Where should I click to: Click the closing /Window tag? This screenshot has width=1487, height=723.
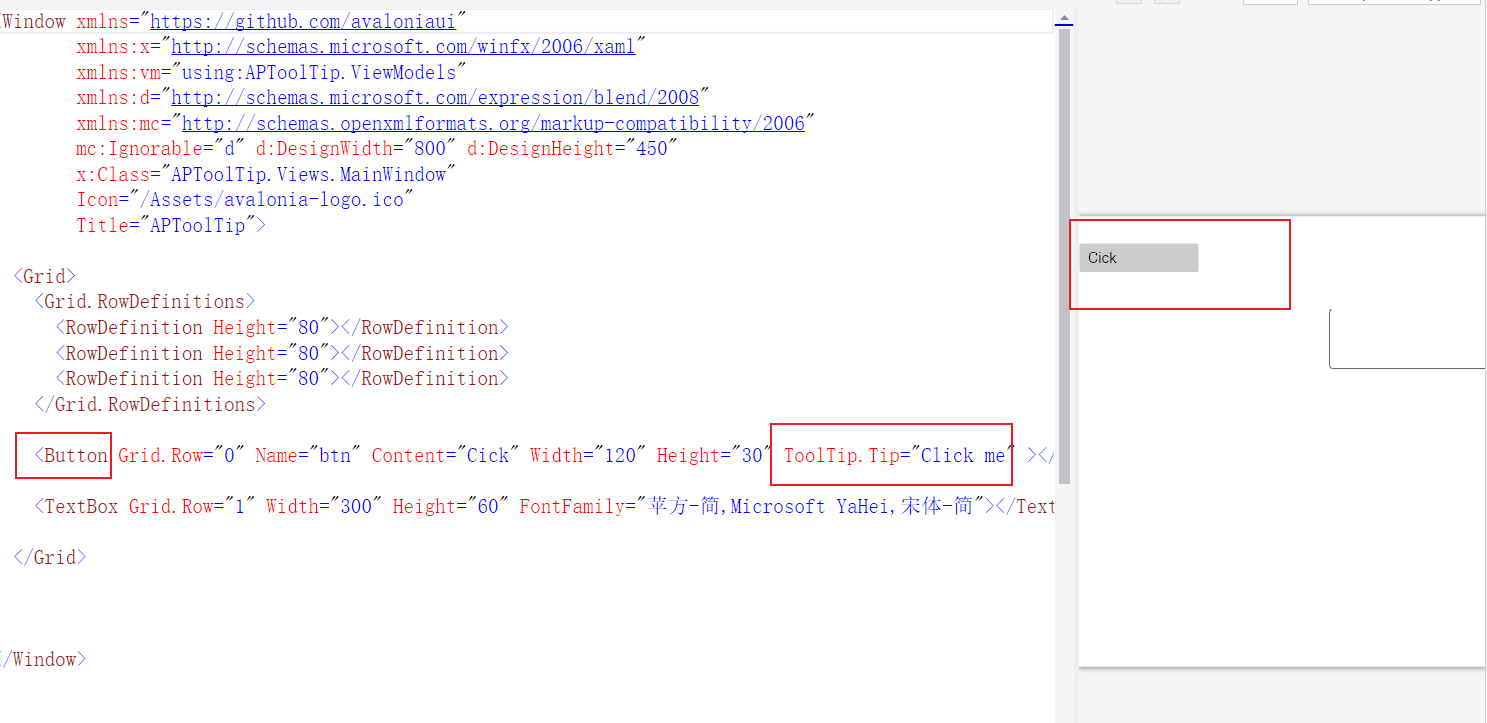click(43, 660)
